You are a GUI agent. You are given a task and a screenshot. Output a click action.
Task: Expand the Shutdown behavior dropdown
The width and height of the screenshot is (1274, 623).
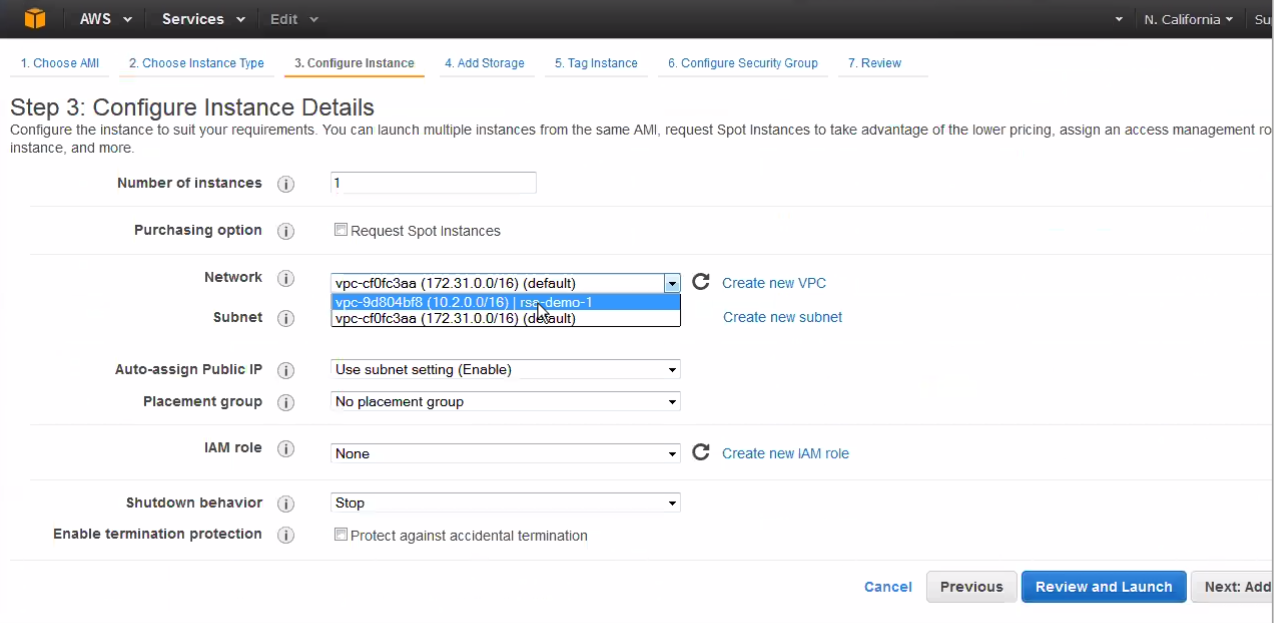(505, 503)
